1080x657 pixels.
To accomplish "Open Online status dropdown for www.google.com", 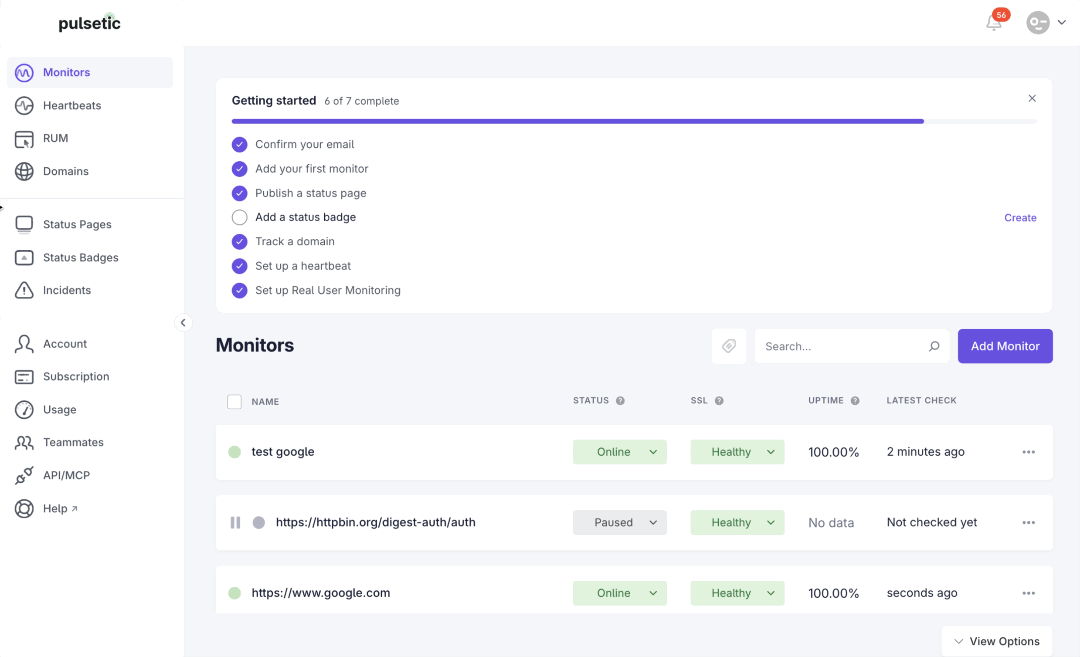I will (x=620, y=593).
